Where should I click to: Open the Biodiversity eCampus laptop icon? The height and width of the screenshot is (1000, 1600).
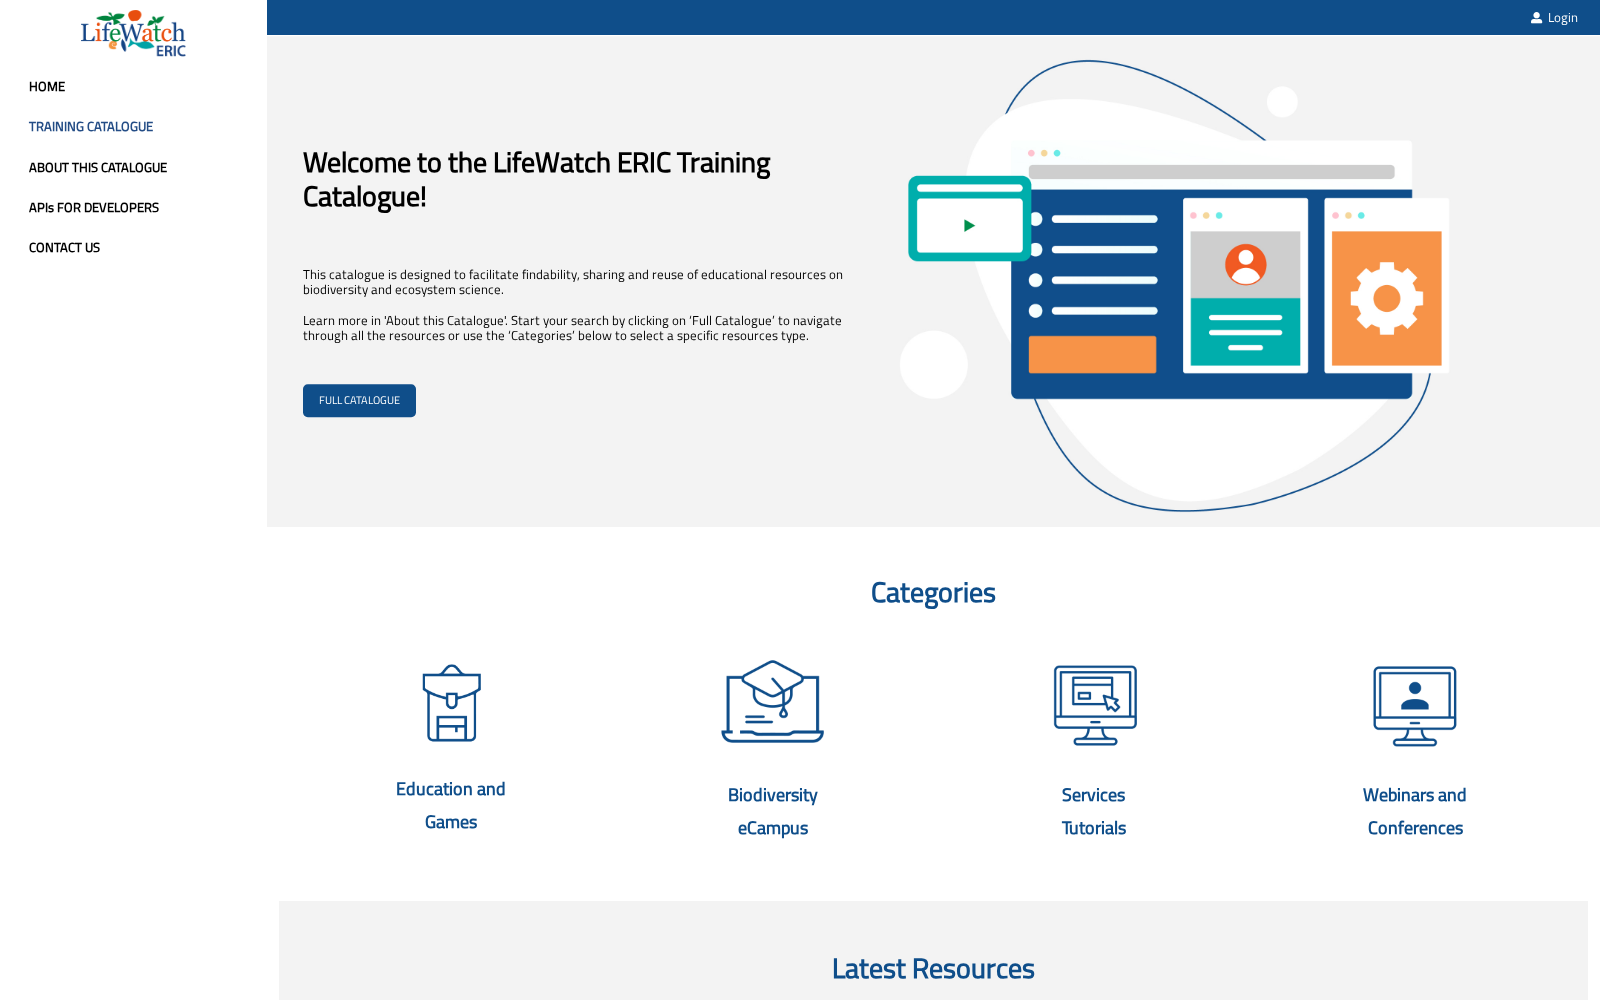coord(773,701)
